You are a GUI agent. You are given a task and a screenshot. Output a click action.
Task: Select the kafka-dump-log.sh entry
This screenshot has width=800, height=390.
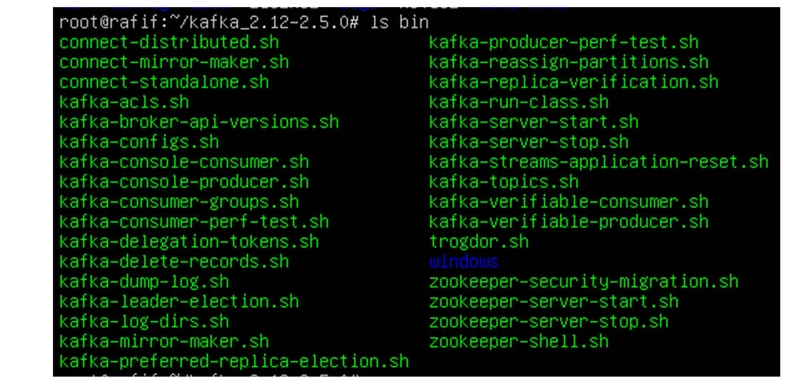[x=144, y=281]
